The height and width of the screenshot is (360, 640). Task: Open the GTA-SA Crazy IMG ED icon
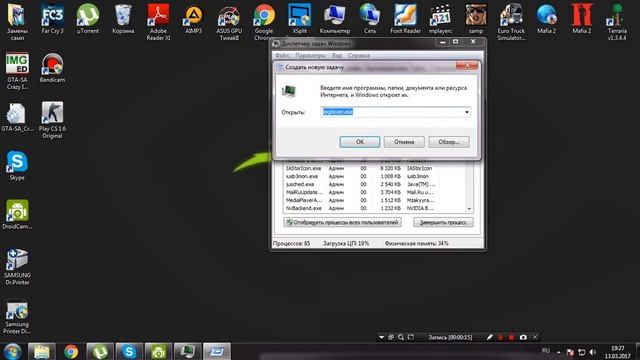(17, 71)
